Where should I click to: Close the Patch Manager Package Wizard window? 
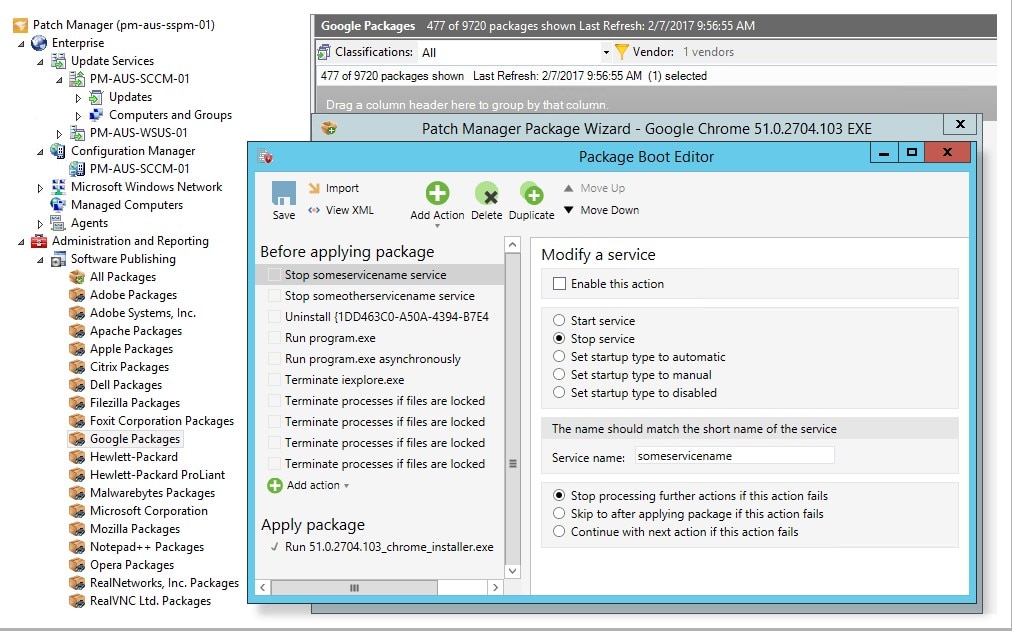click(960, 124)
